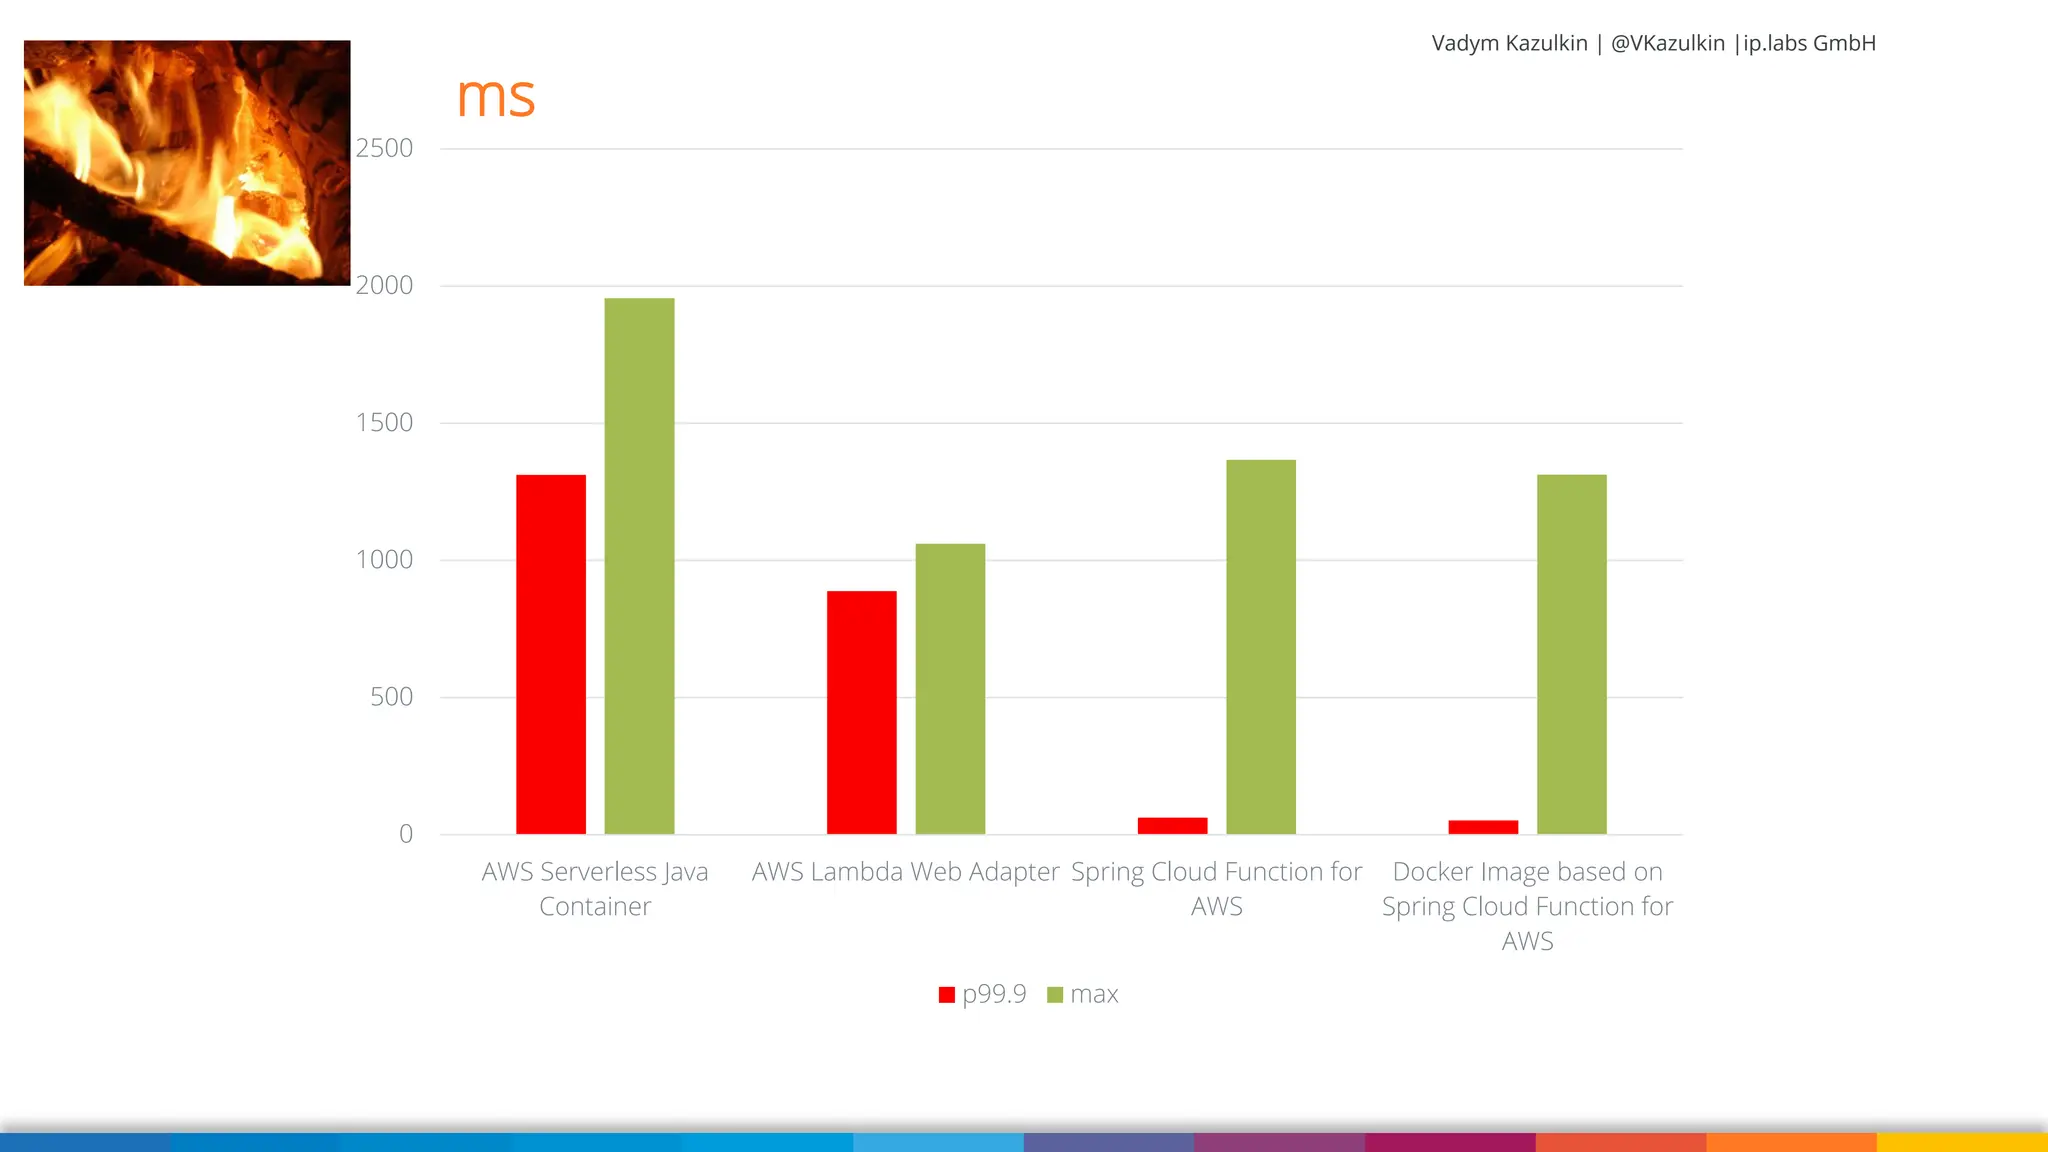The width and height of the screenshot is (2048, 1152).
Task: Click the AWS Lambda Web Adapter axis label
Action: [x=905, y=872]
